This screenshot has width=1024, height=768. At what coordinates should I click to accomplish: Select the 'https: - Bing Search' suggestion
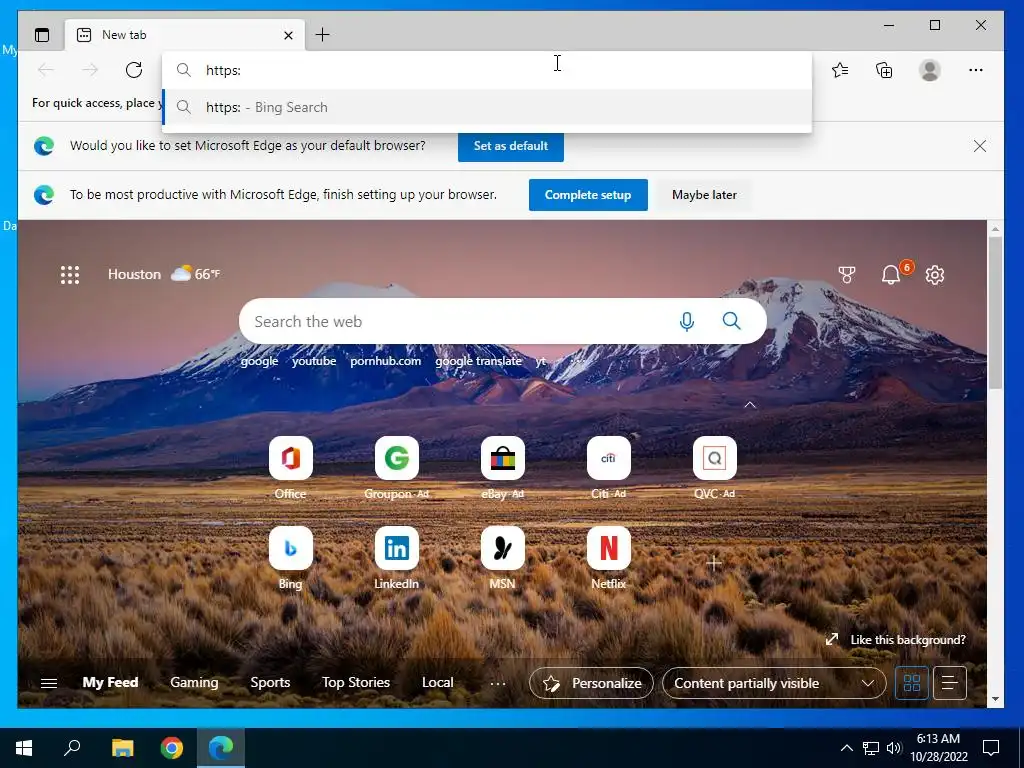tap(487, 107)
